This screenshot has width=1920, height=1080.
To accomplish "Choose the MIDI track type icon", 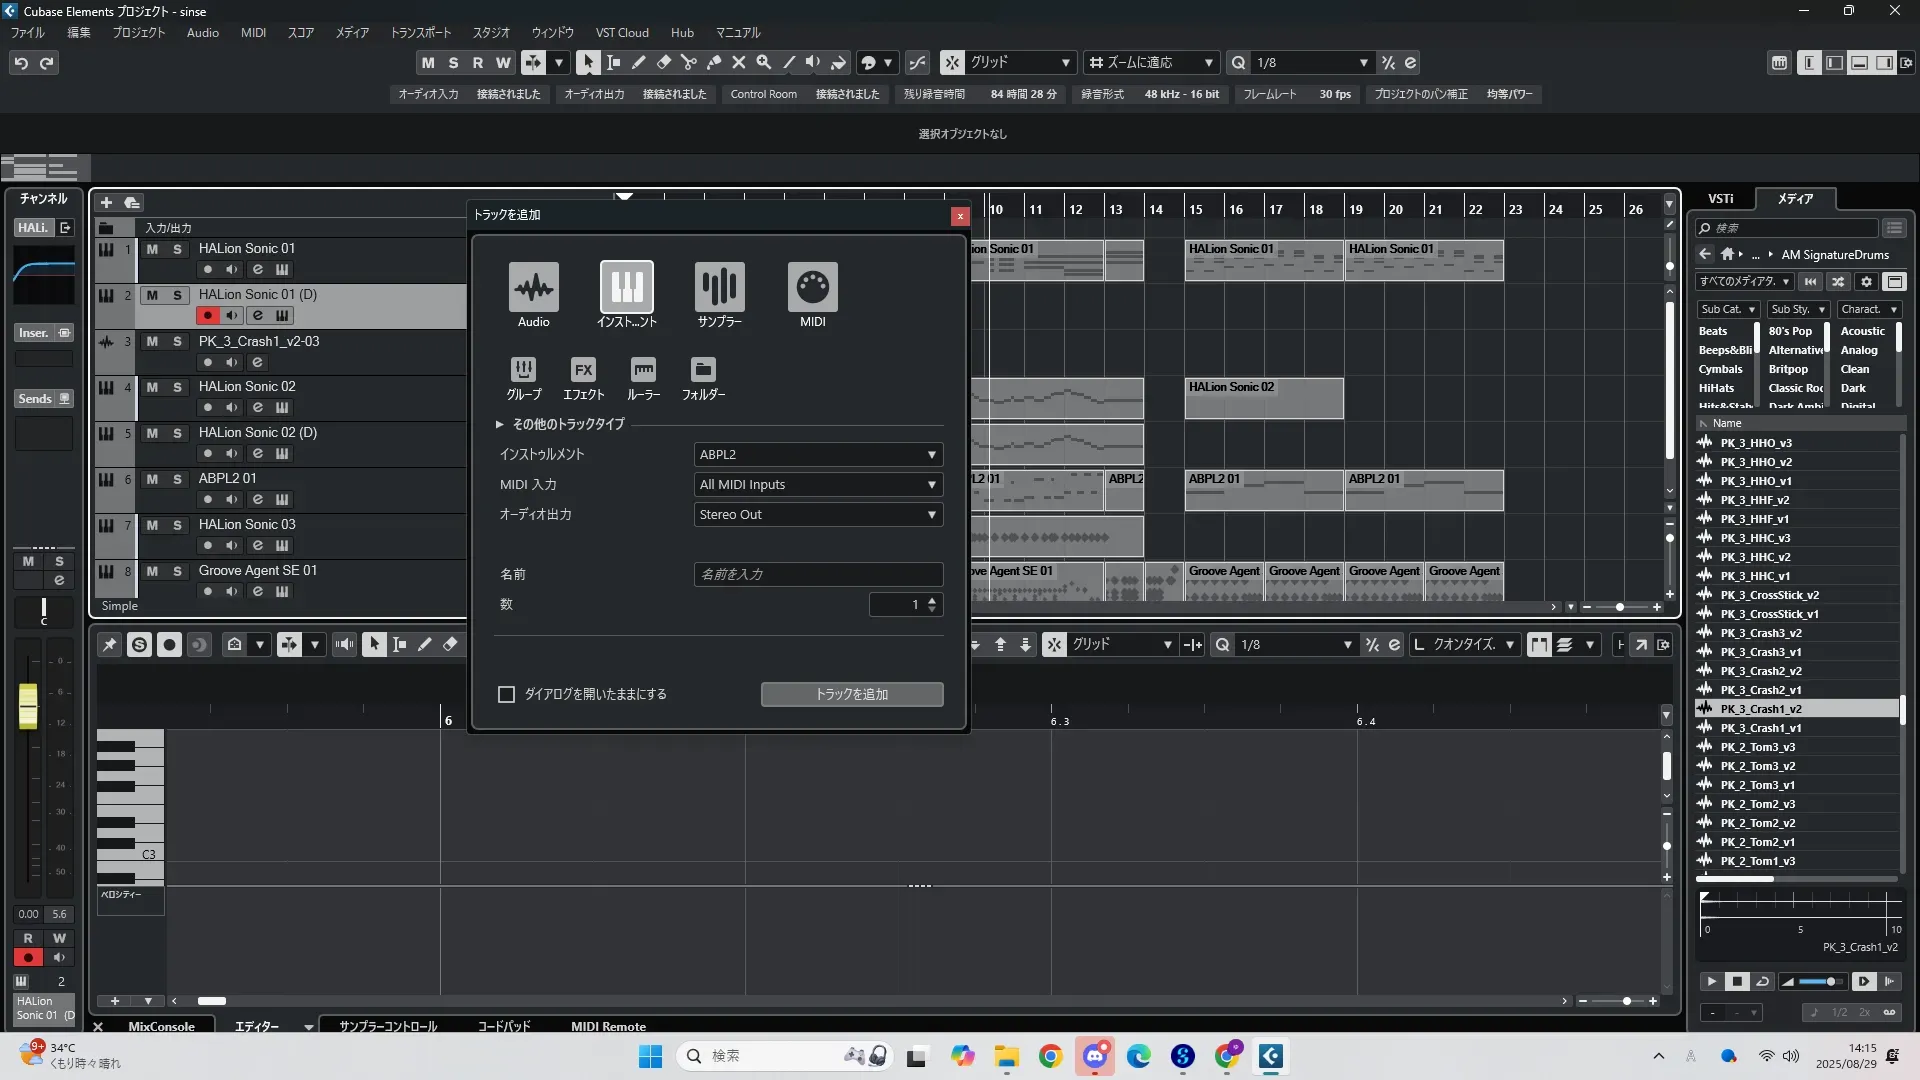I will [812, 288].
